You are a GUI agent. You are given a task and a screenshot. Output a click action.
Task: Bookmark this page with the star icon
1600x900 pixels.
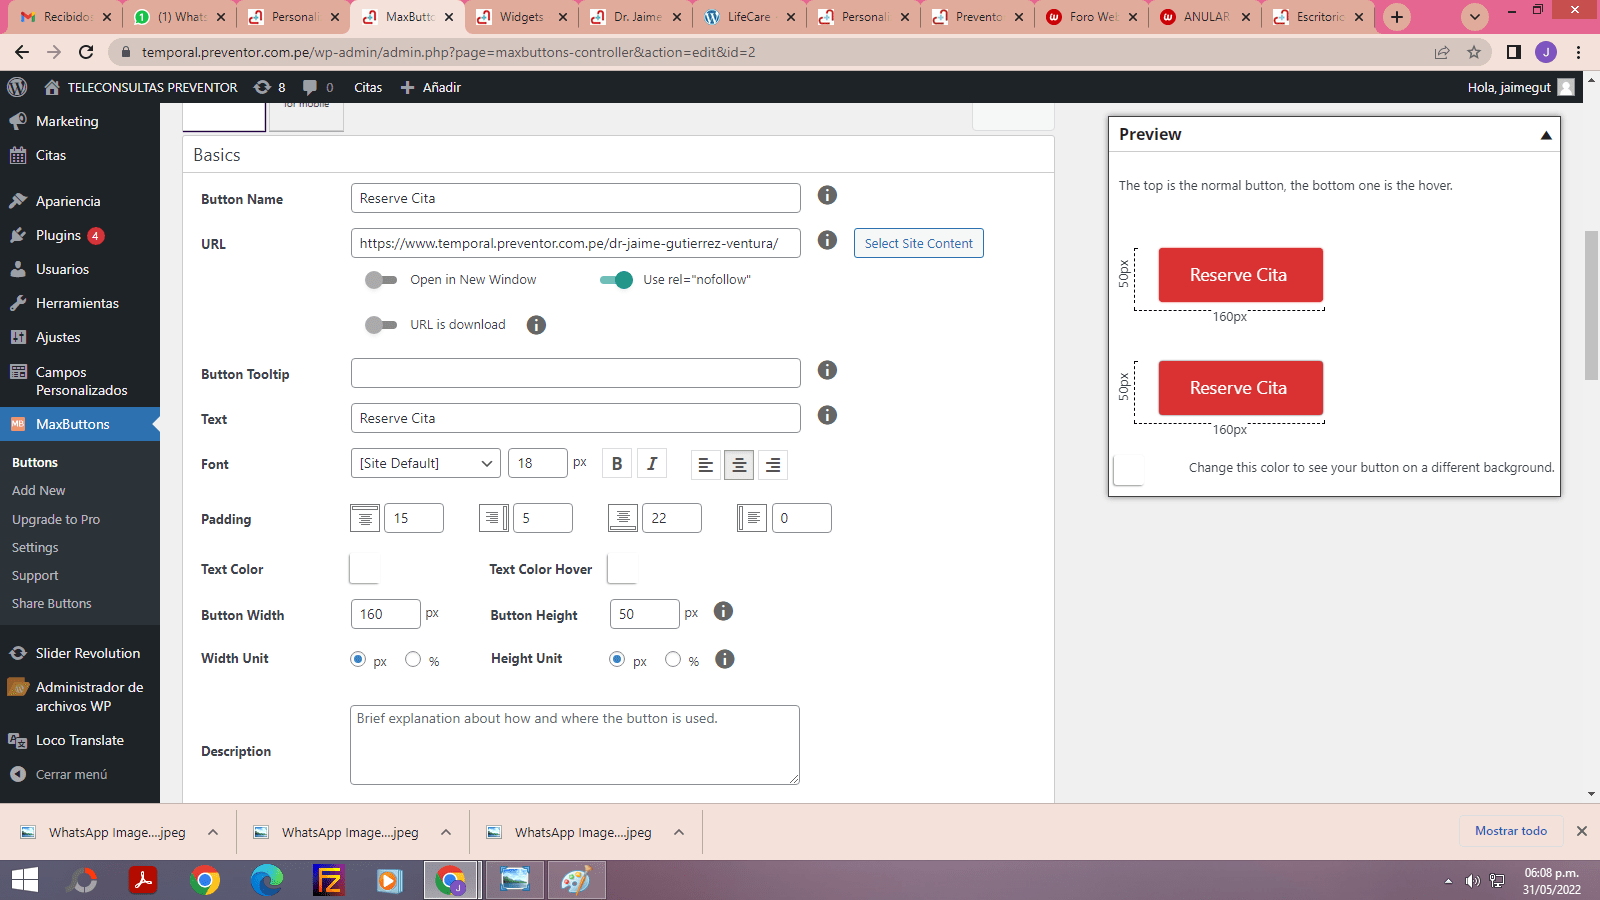(1474, 52)
